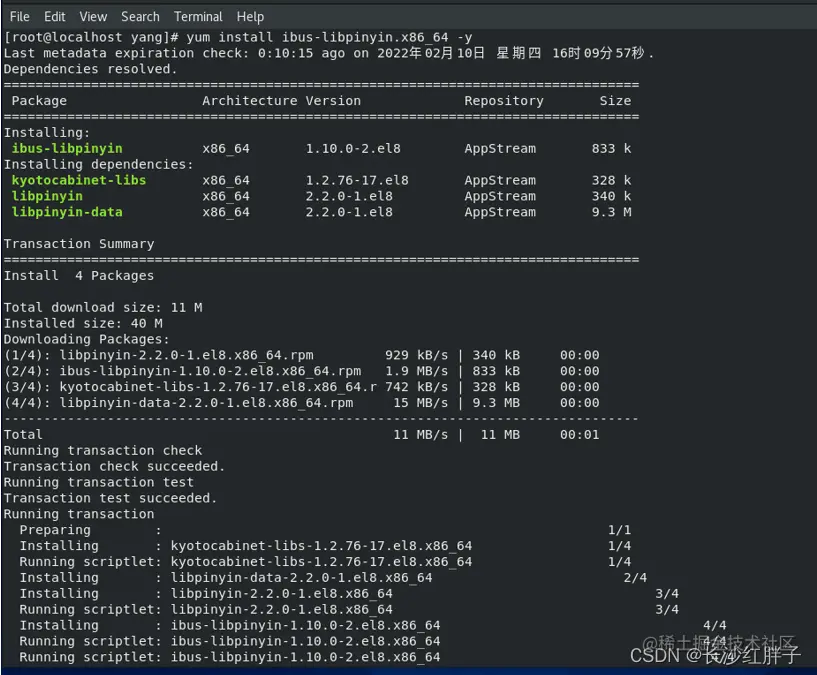This screenshot has height=675, width=817.
Task: Click the 'Package' column header
Action: pyautogui.click(x=39, y=101)
